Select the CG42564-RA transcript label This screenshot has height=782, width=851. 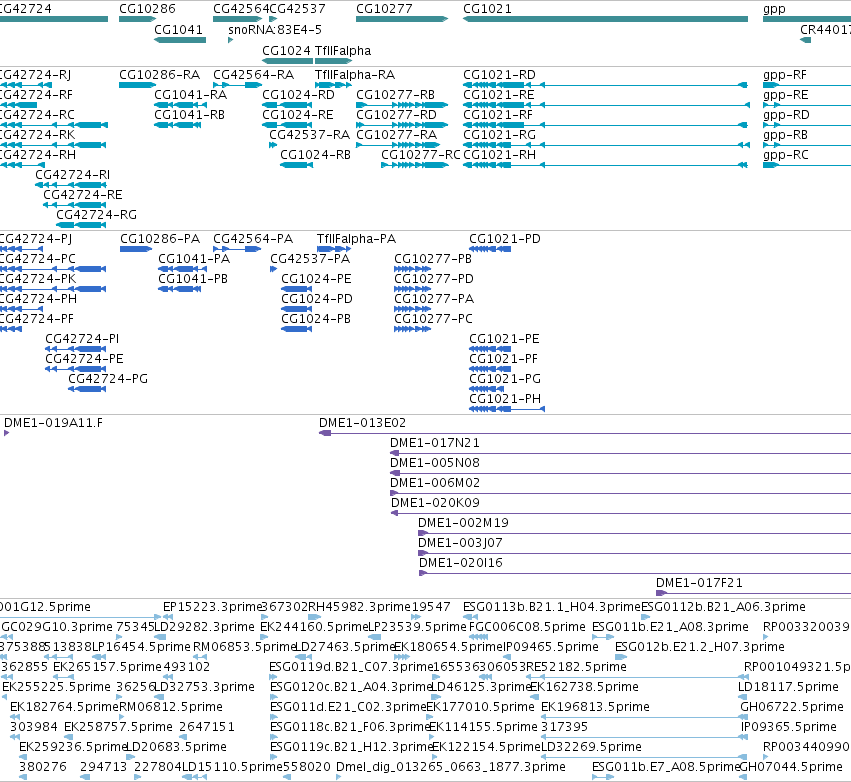point(253,74)
